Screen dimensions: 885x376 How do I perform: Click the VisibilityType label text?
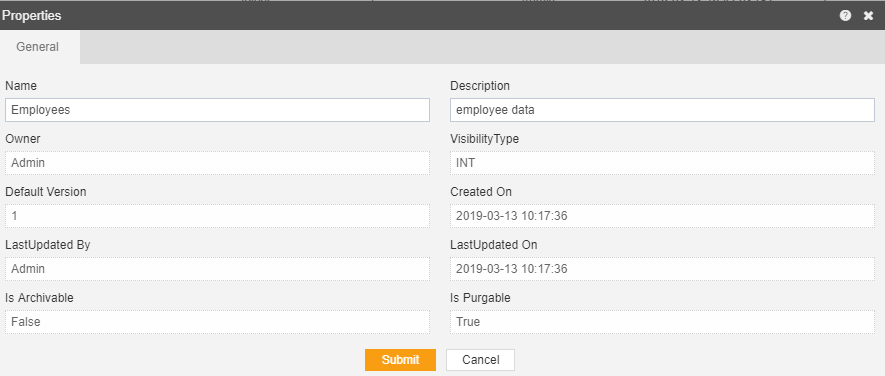point(484,139)
